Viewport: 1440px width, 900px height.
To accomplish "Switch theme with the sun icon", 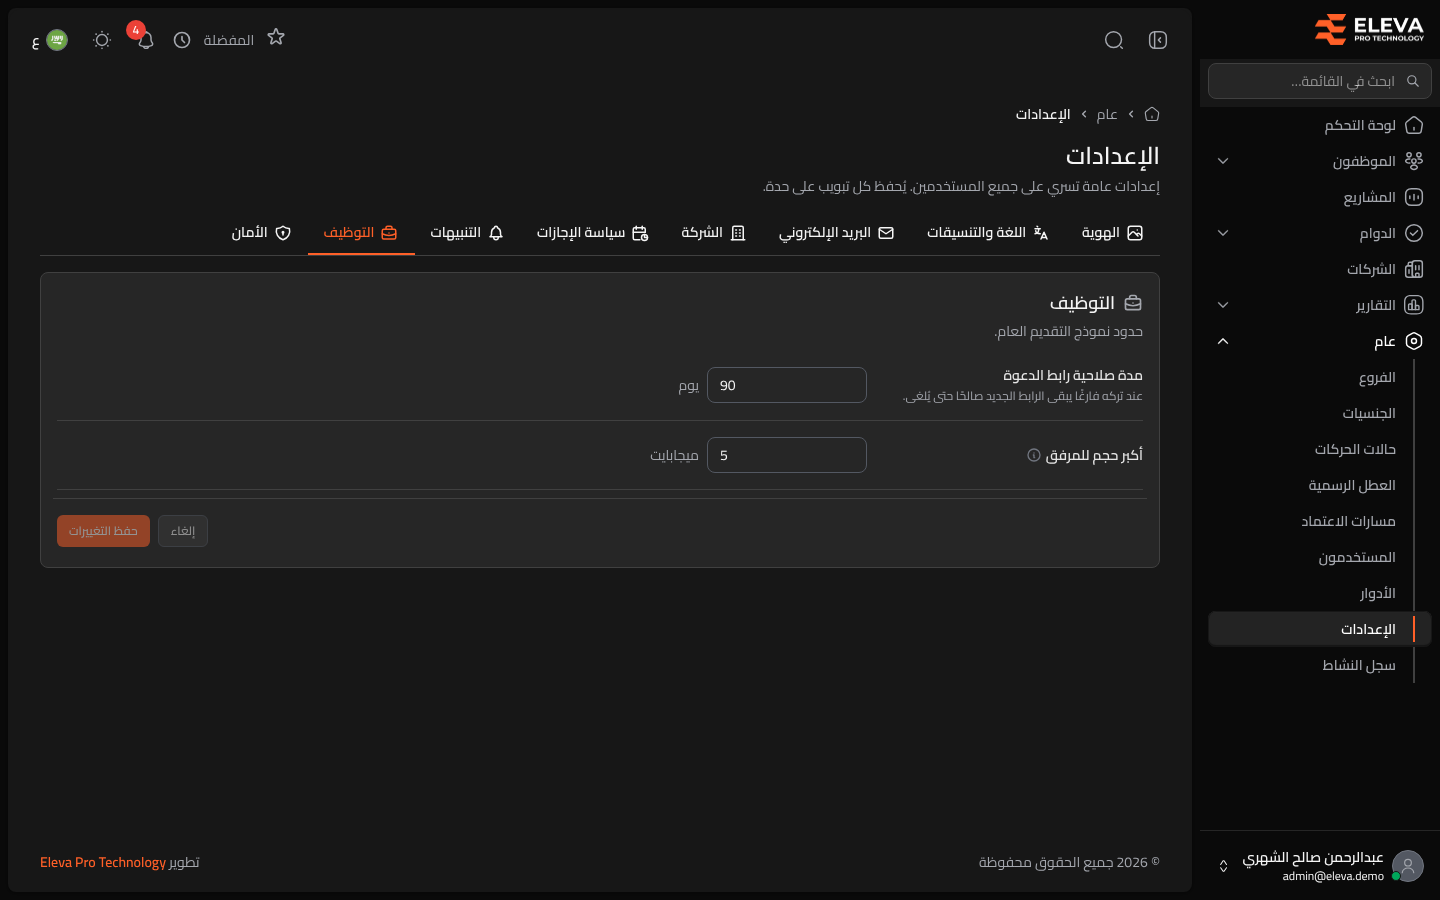I will [102, 40].
